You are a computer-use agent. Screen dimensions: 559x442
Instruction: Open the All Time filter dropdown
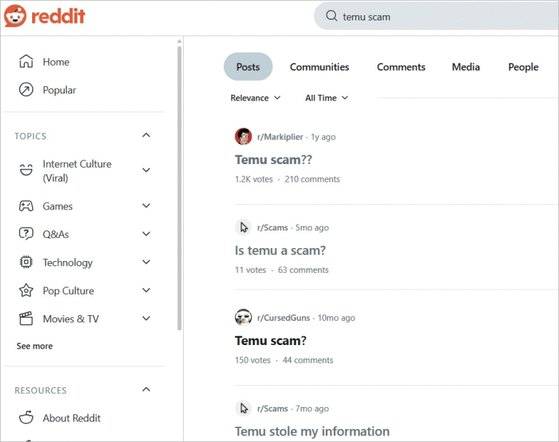[x=327, y=98]
